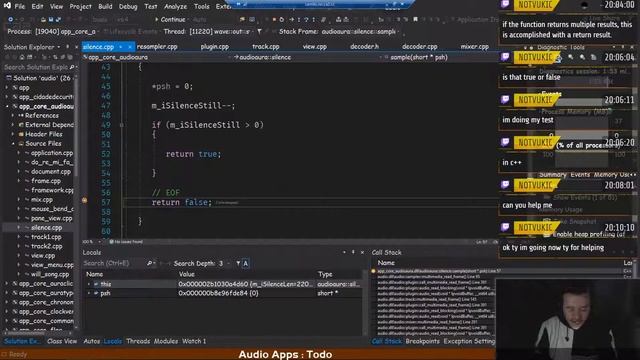Click the back navigation icon in toolbar
The image size is (640, 360).
[11, 19]
